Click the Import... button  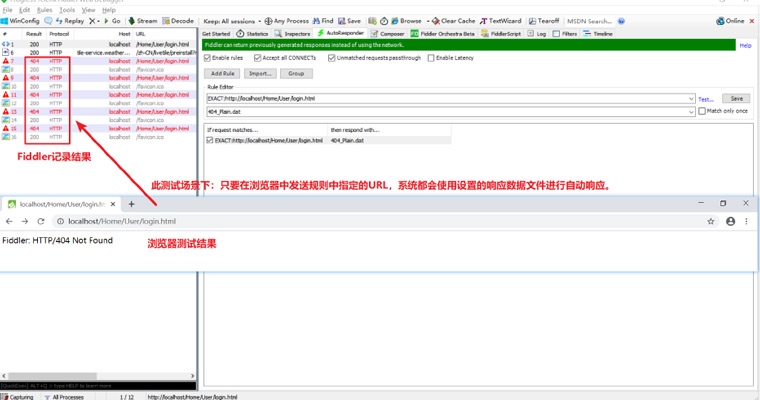coord(260,74)
